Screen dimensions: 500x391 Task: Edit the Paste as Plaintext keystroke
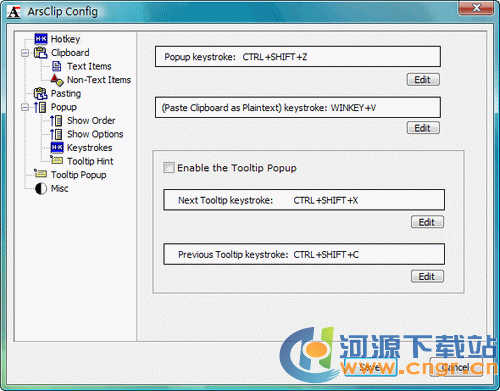(423, 128)
